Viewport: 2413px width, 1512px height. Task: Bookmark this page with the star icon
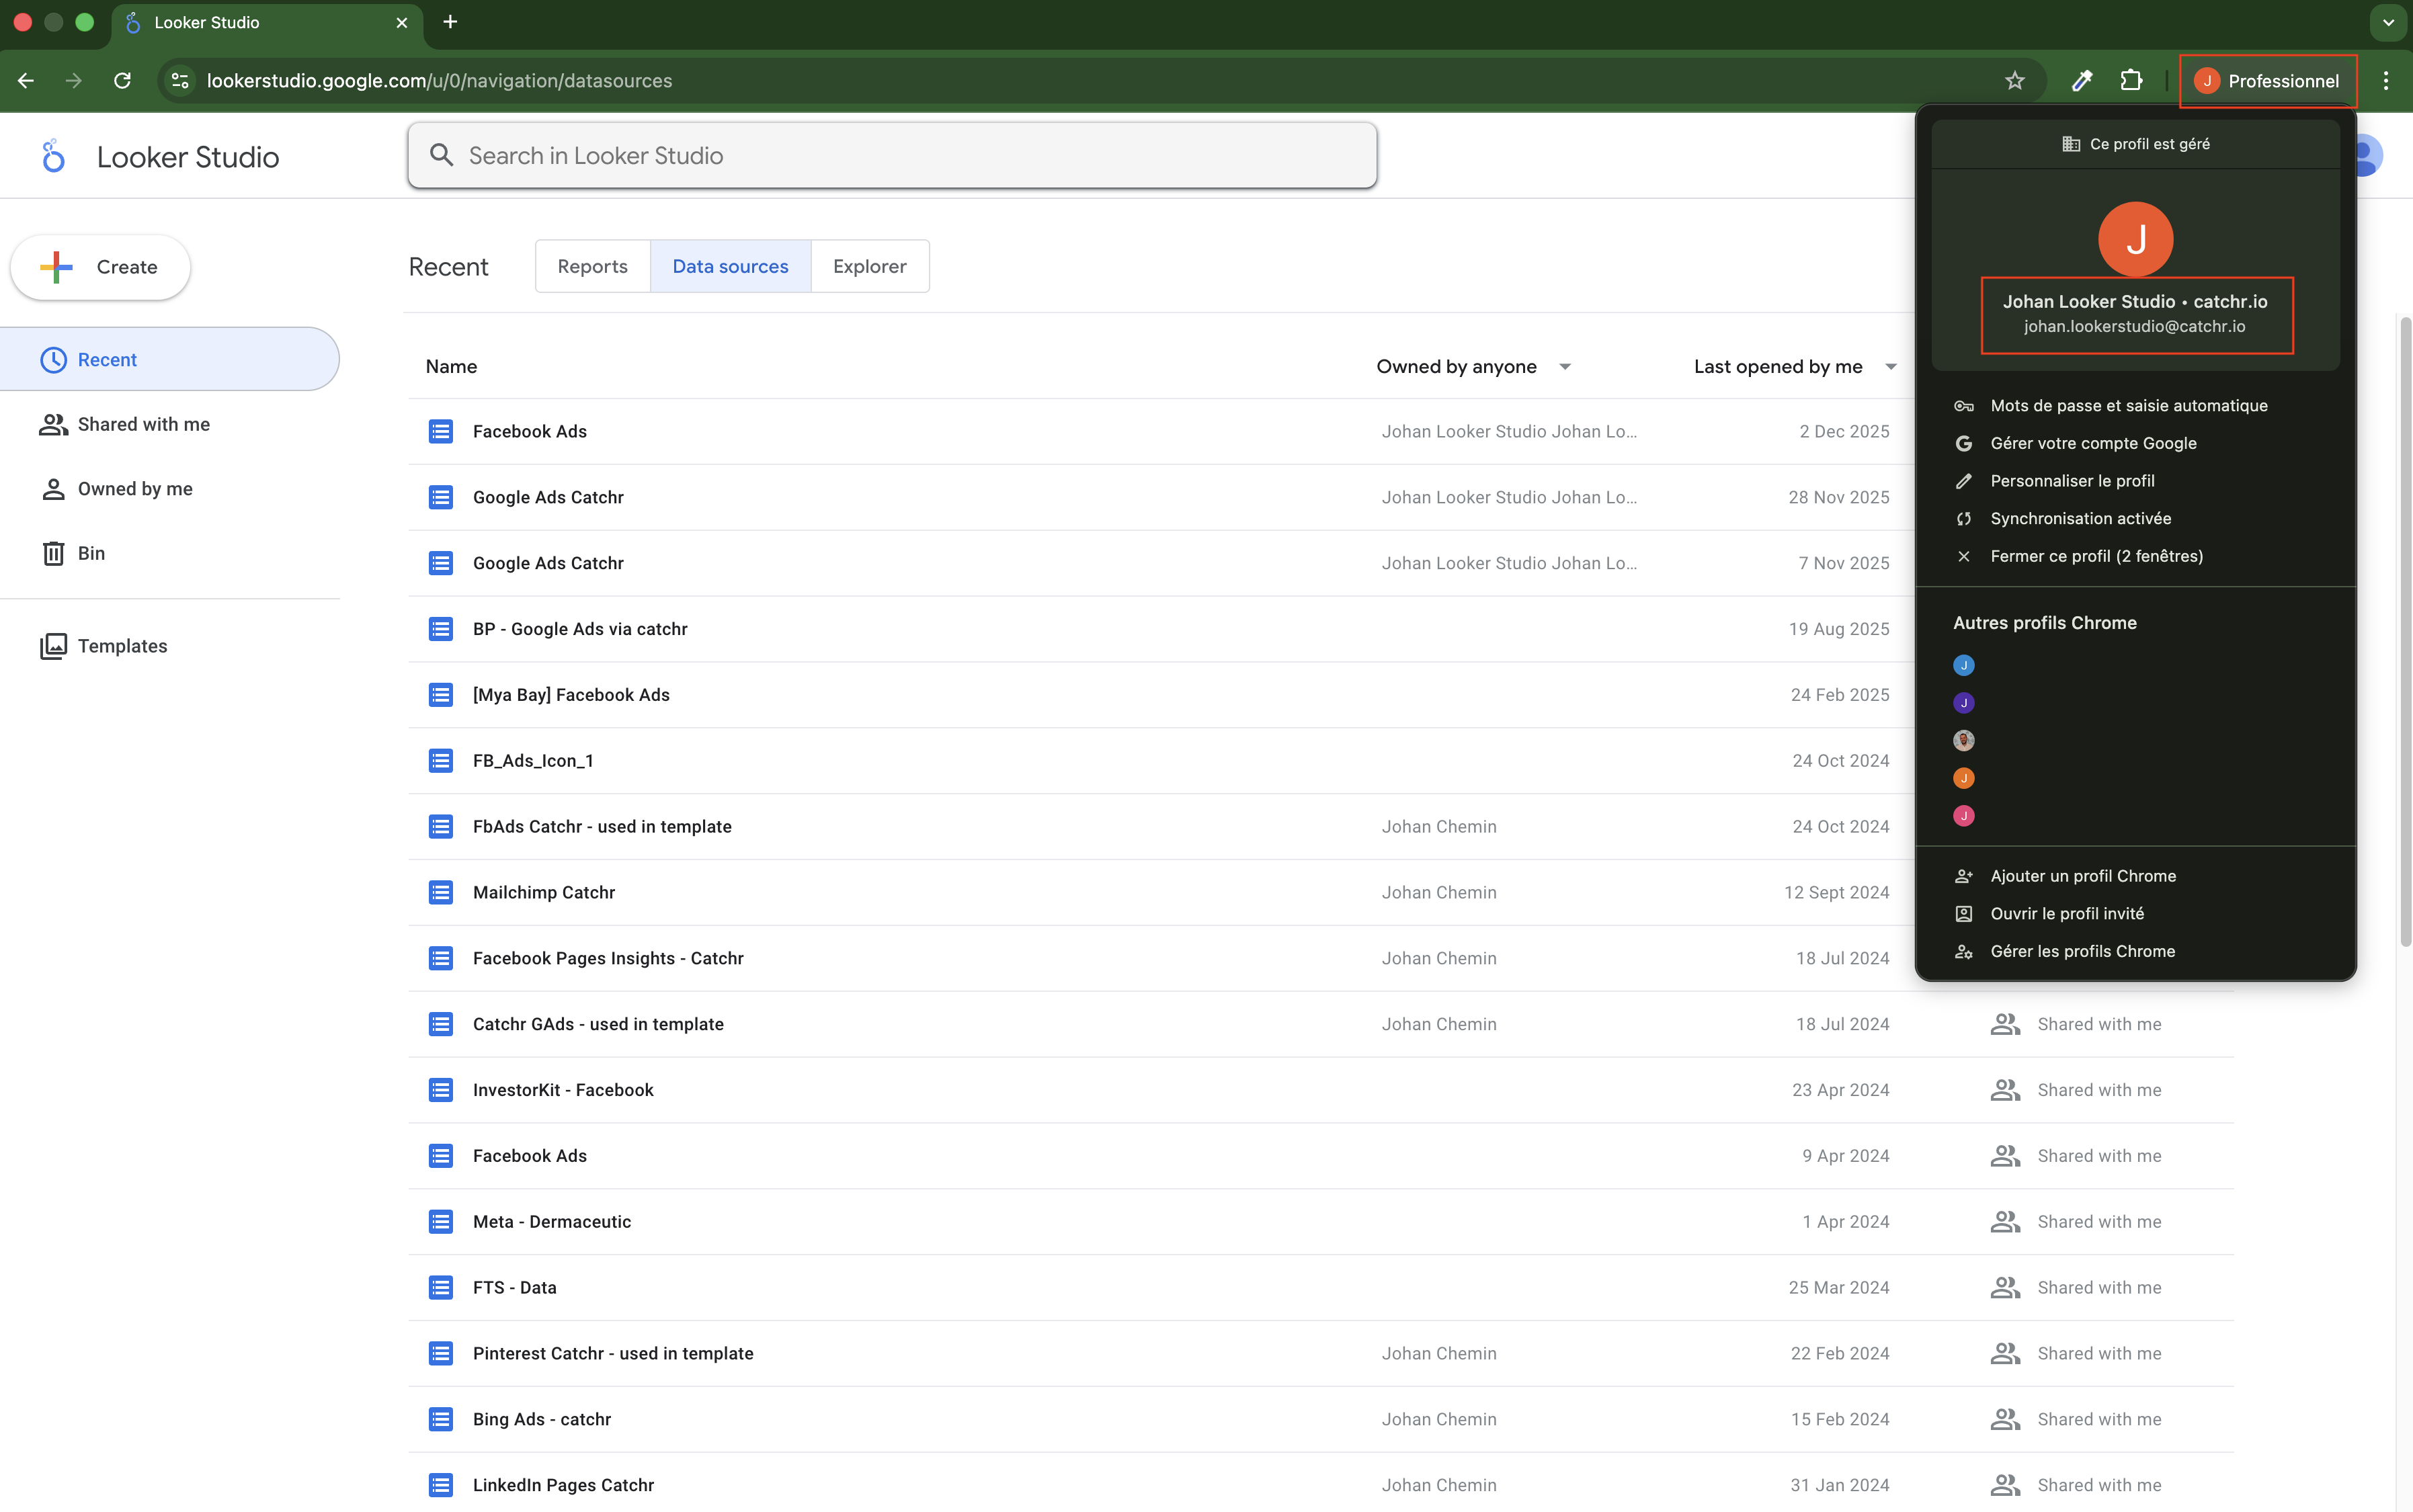(x=2014, y=81)
